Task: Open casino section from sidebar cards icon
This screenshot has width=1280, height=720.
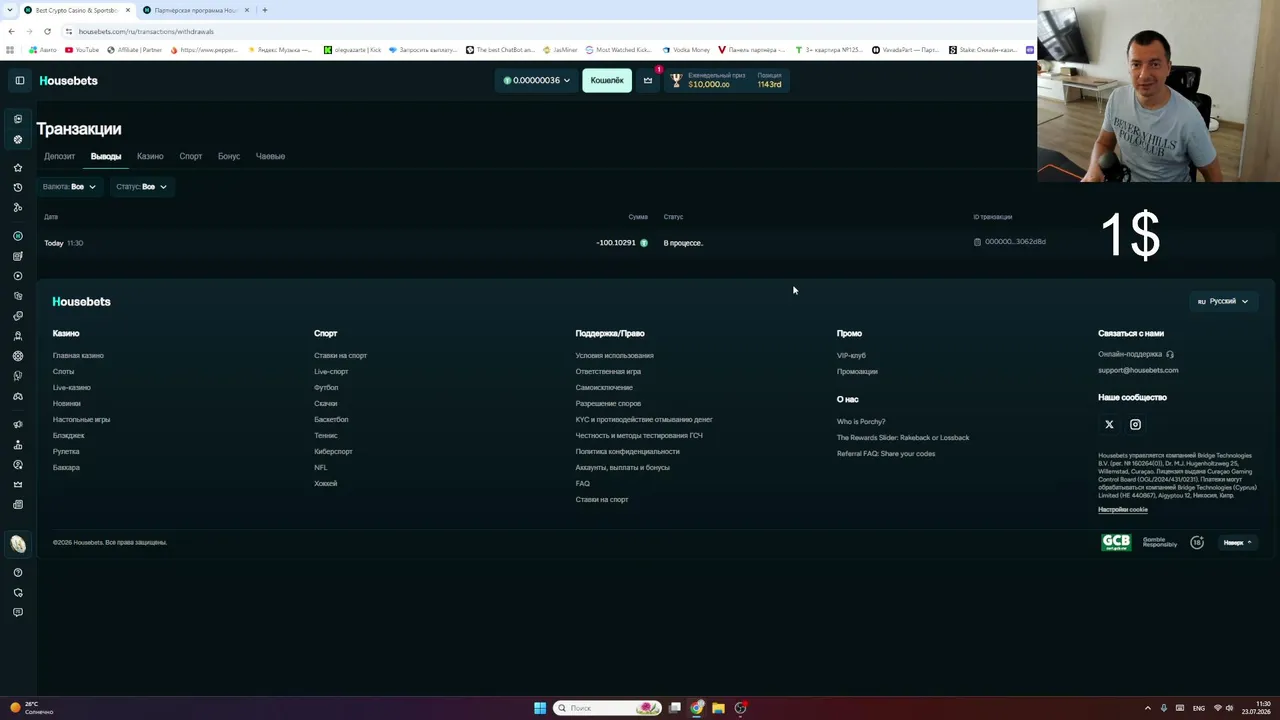Action: click(18, 119)
